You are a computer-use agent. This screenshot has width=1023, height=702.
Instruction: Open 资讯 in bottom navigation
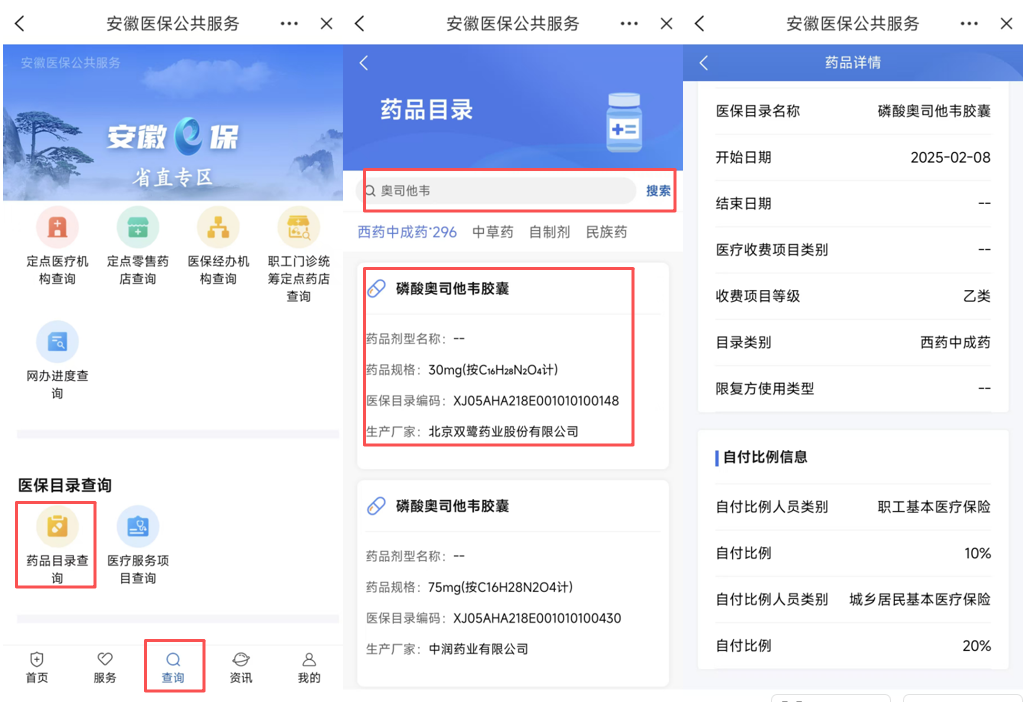(x=241, y=667)
